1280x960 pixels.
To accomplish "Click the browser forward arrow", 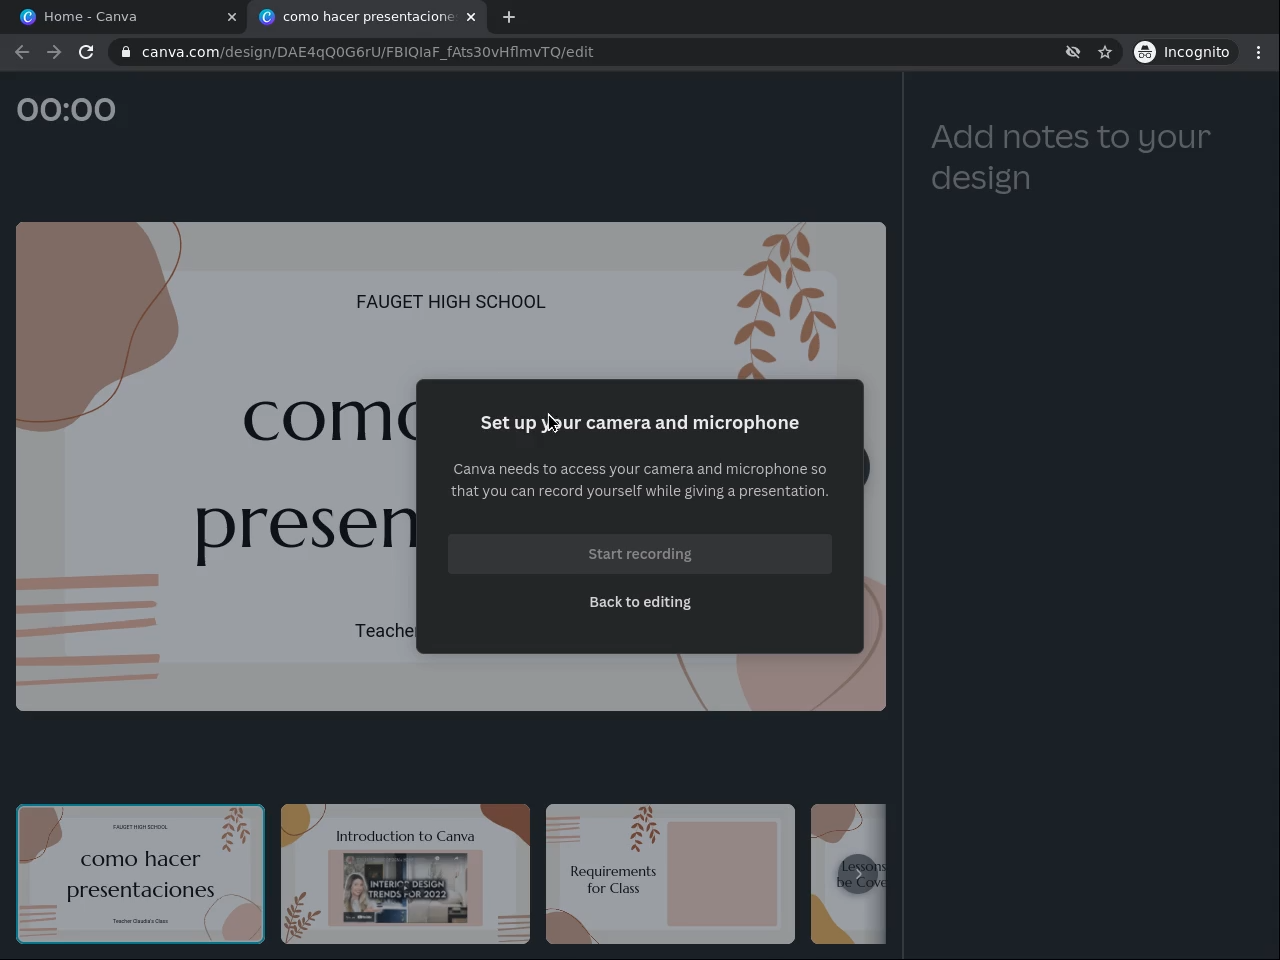I will (54, 52).
